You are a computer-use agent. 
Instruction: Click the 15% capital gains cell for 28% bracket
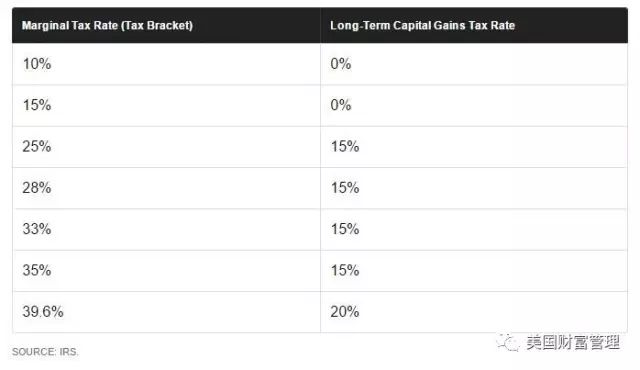point(474,188)
